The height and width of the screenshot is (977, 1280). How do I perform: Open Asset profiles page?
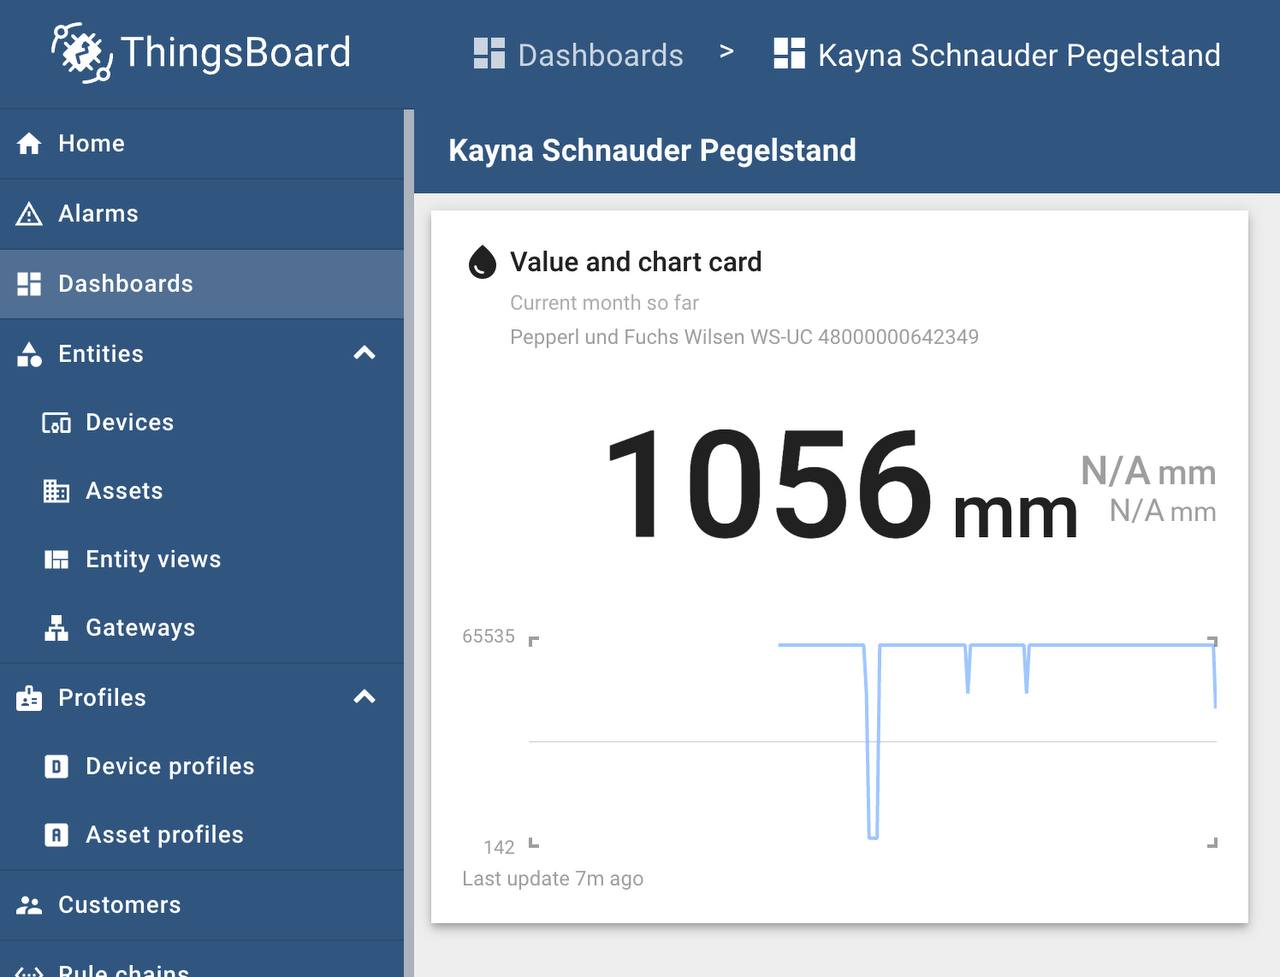201,835
